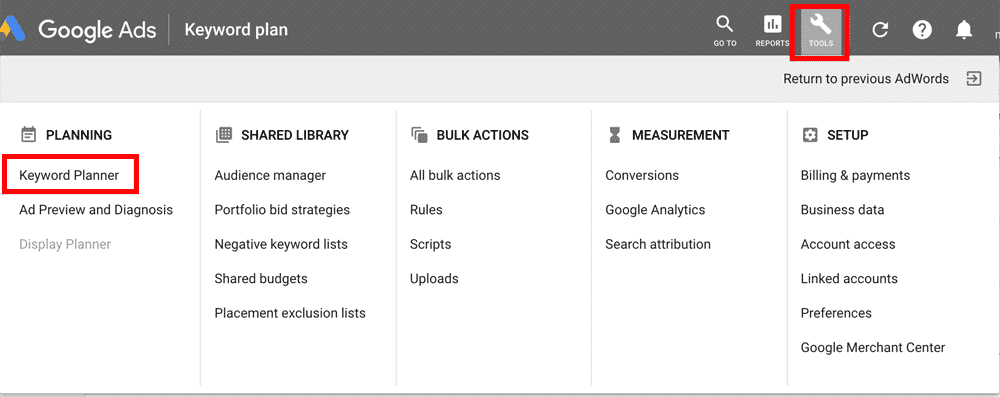Open Audience manager in Shared Library
Screen dimensions: 1000x397
point(270,175)
